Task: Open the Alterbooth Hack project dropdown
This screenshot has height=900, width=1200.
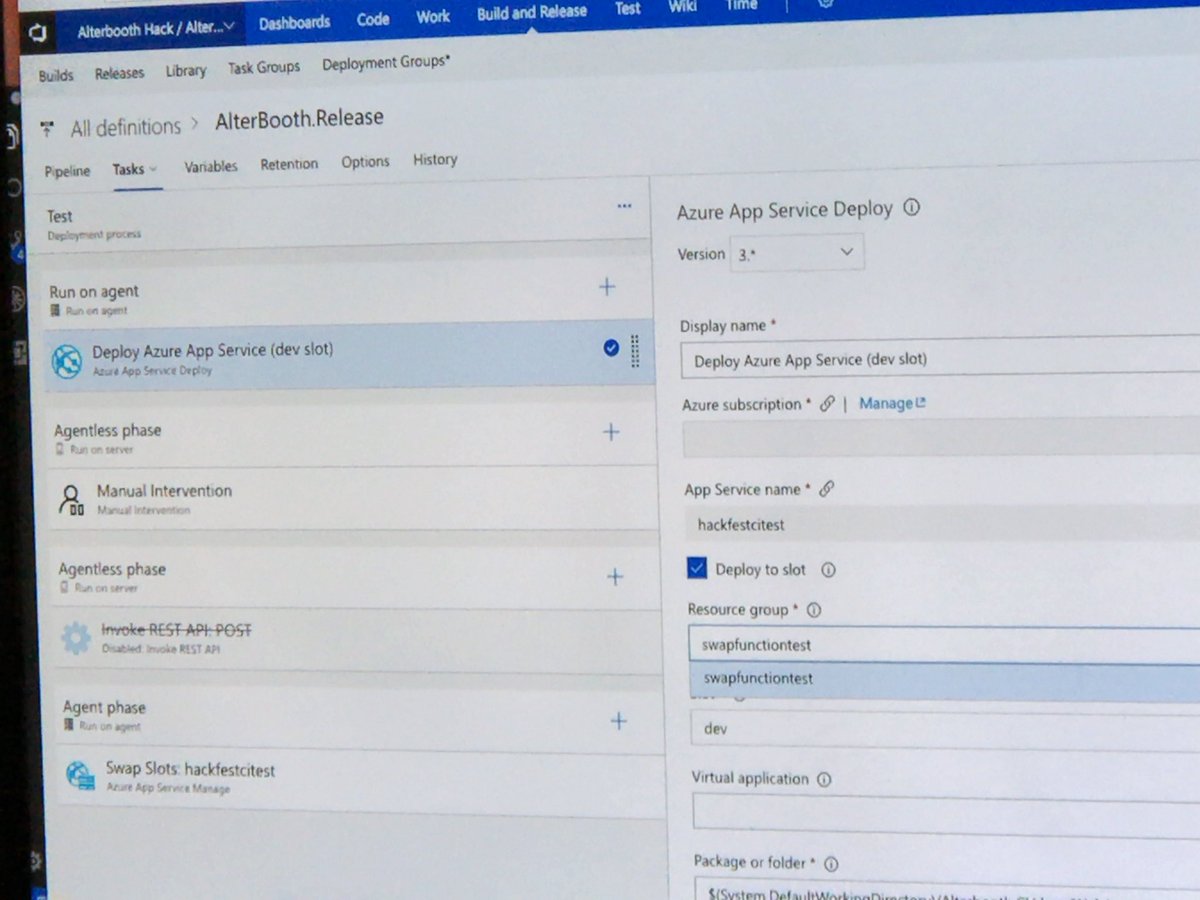Action: click(x=156, y=27)
